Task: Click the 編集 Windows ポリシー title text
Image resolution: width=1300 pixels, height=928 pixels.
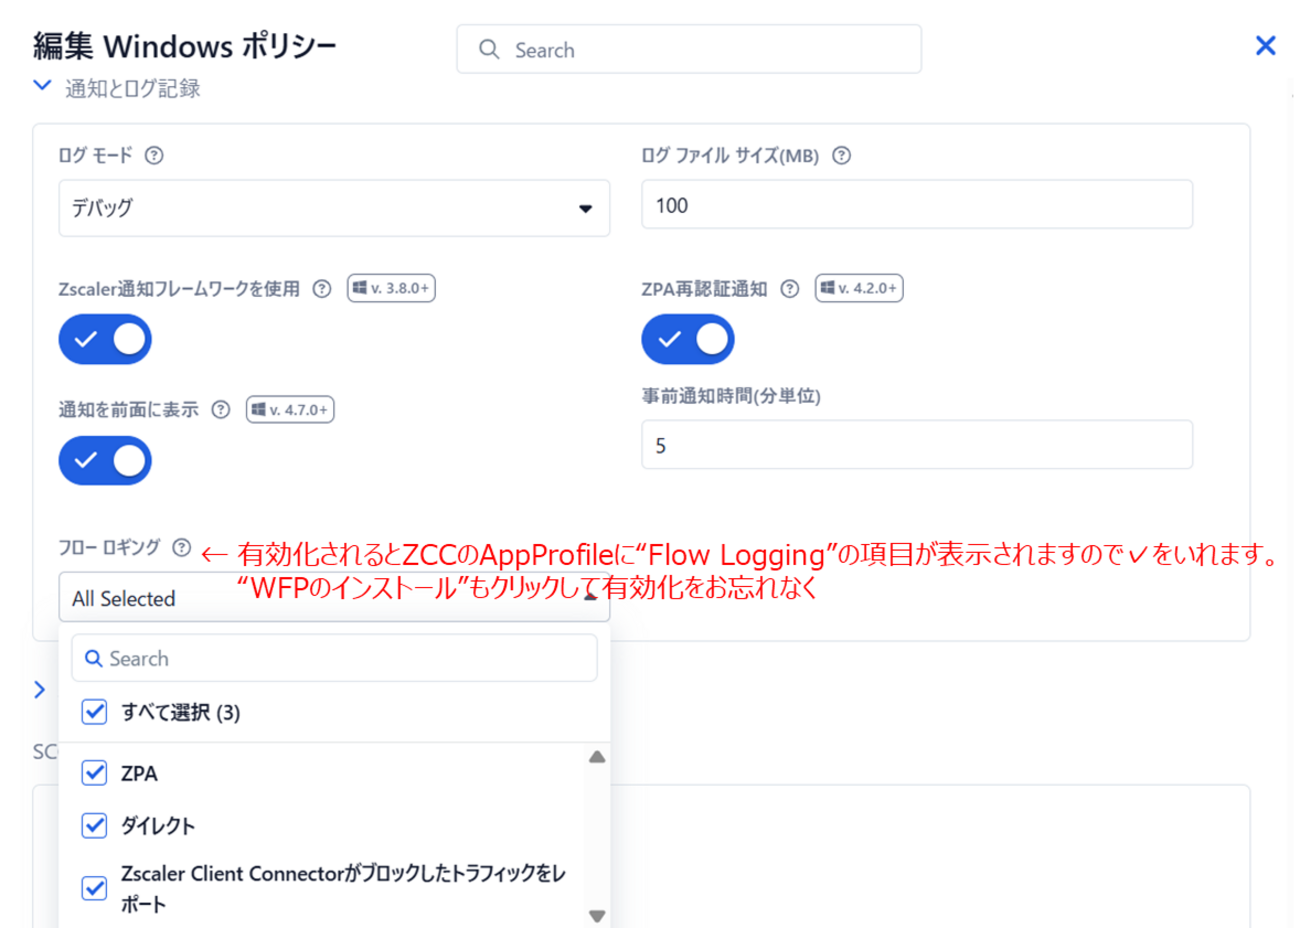Action: (x=185, y=46)
